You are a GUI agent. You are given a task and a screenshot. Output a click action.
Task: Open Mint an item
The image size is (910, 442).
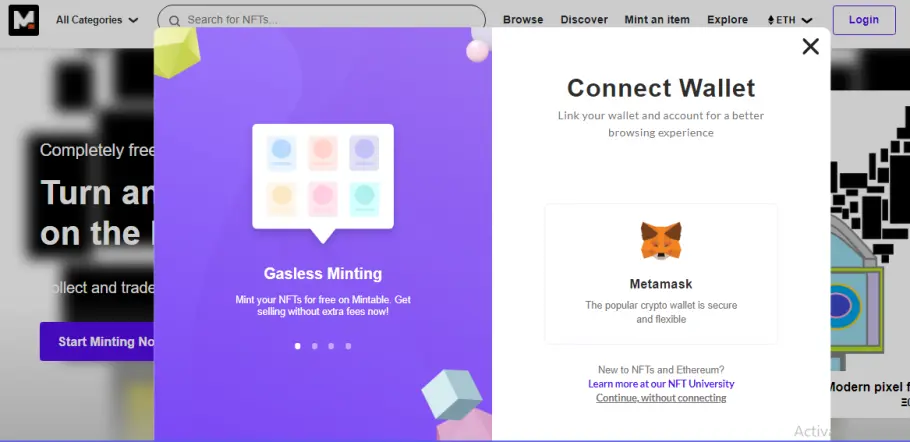[x=657, y=20]
